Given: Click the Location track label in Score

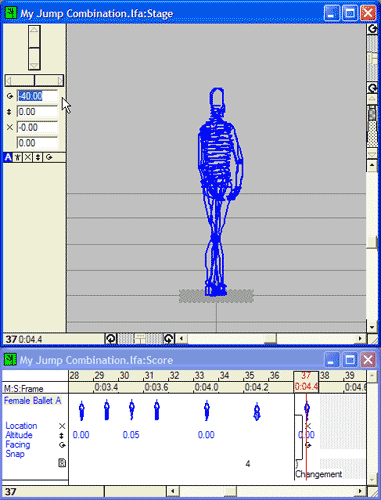Looking at the screenshot, I should point(21,426).
